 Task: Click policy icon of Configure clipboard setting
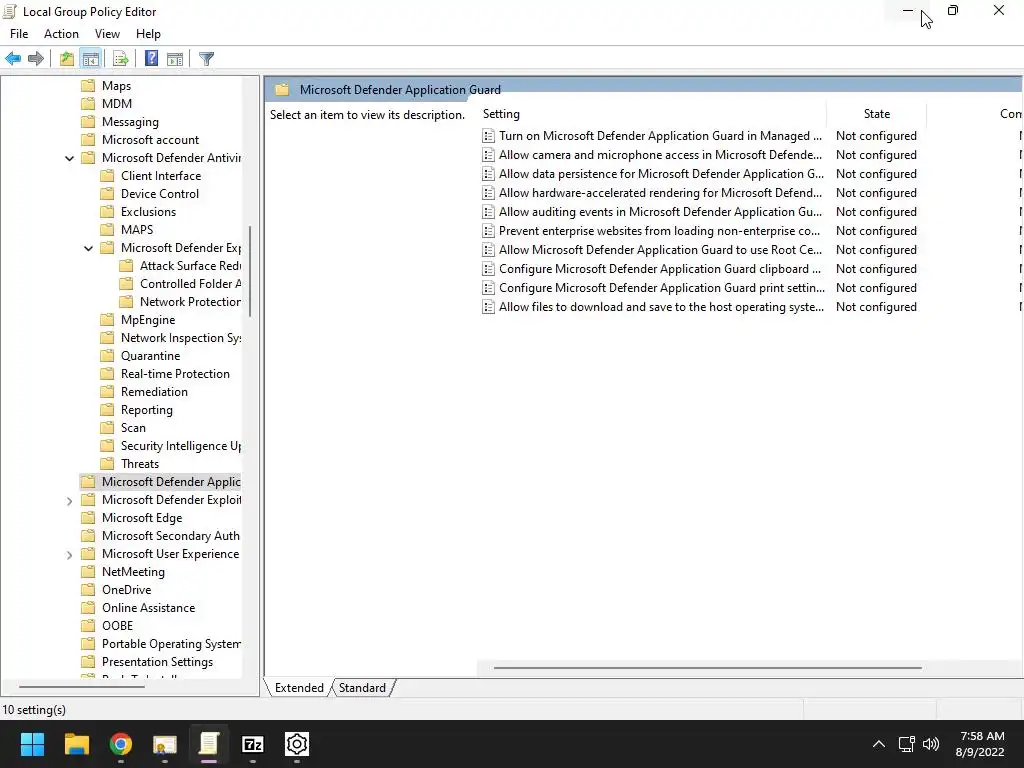coord(488,268)
